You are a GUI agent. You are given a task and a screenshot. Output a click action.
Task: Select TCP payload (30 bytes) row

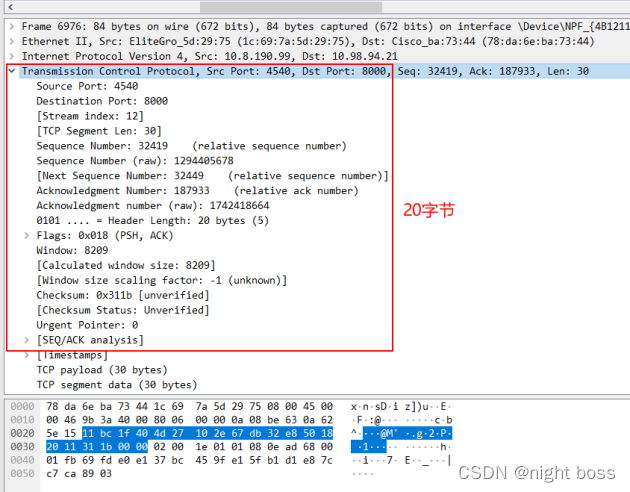click(102, 370)
